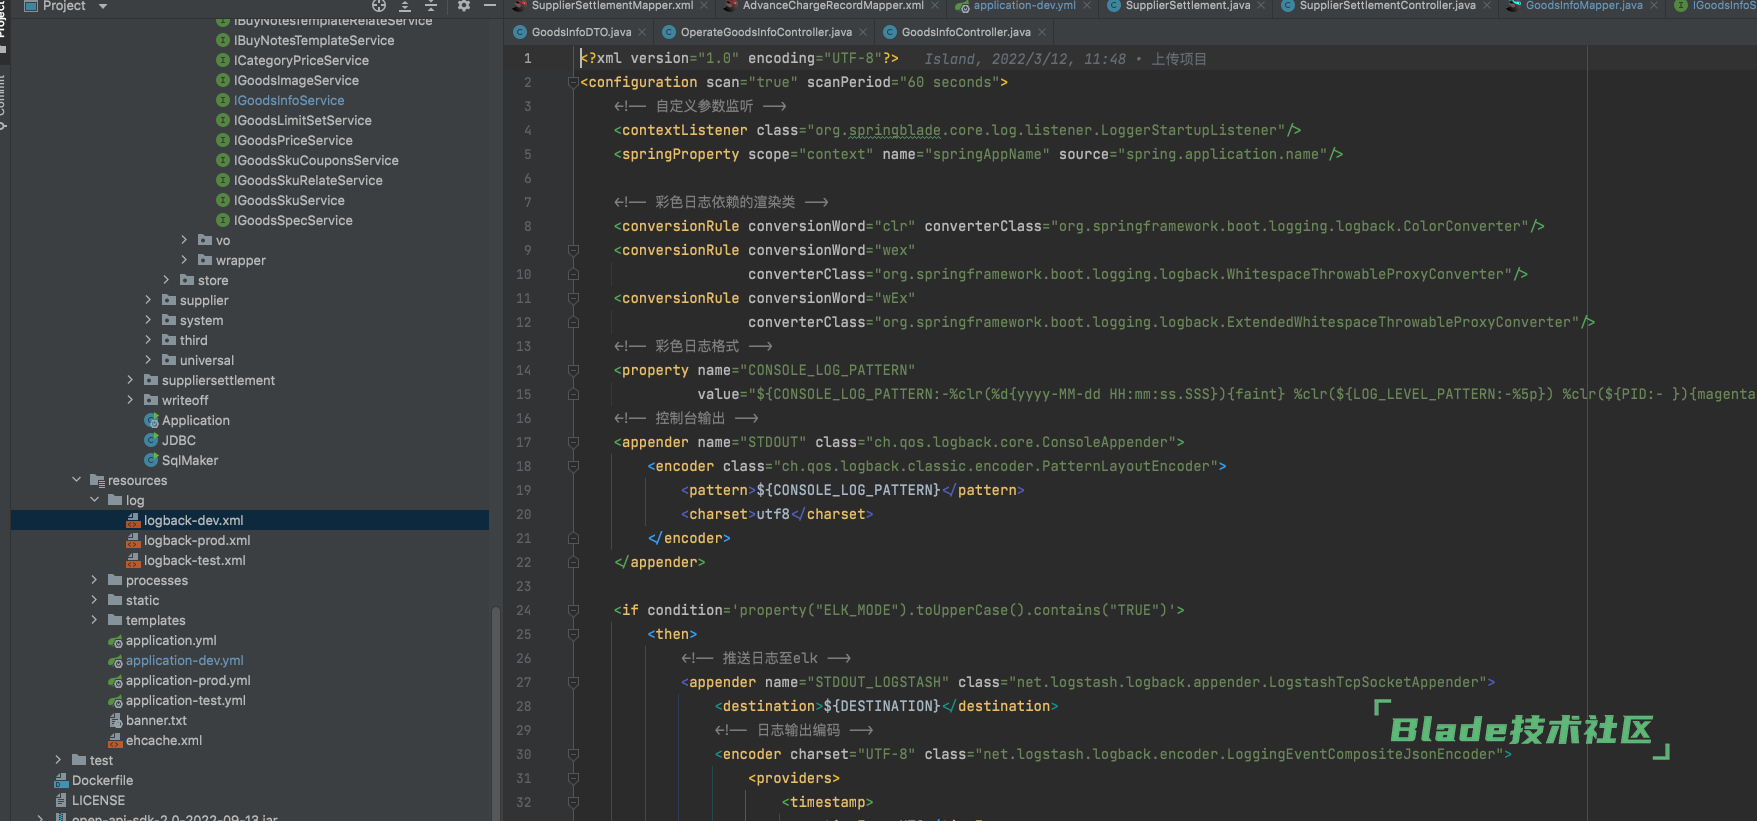Switch to GoodsInfoDTO.java tab
Image resolution: width=1757 pixels, height=821 pixels.
581,32
